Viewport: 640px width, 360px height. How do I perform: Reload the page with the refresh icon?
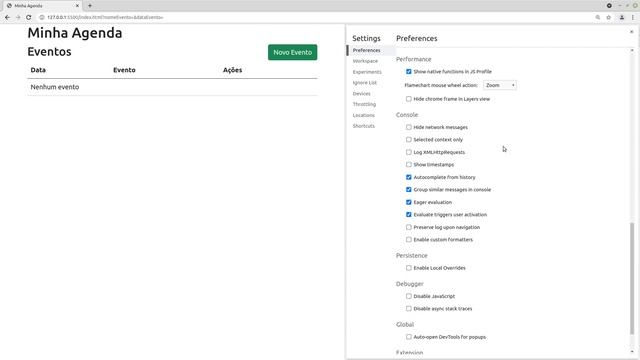[x=29, y=17]
